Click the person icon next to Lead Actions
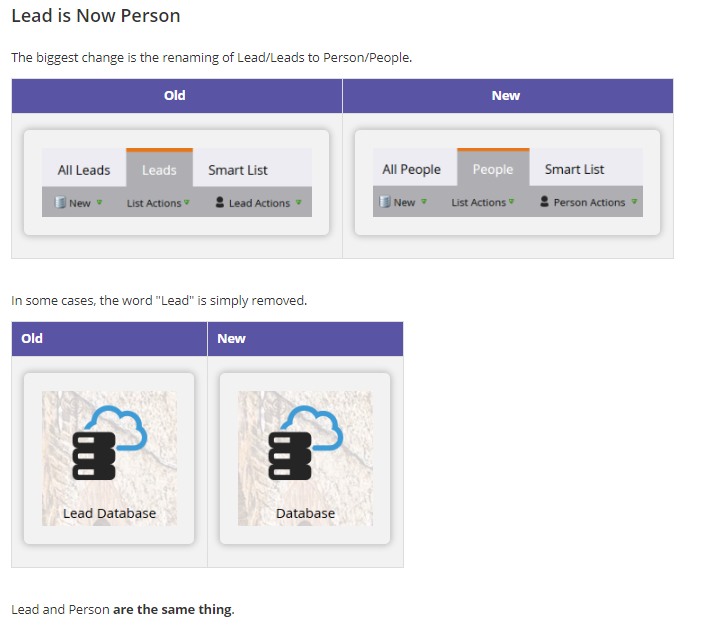This screenshot has width=709, height=621. click(220, 203)
